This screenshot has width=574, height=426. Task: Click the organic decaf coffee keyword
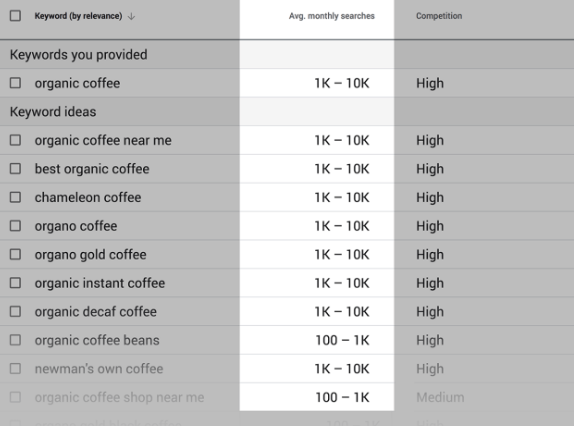96,312
